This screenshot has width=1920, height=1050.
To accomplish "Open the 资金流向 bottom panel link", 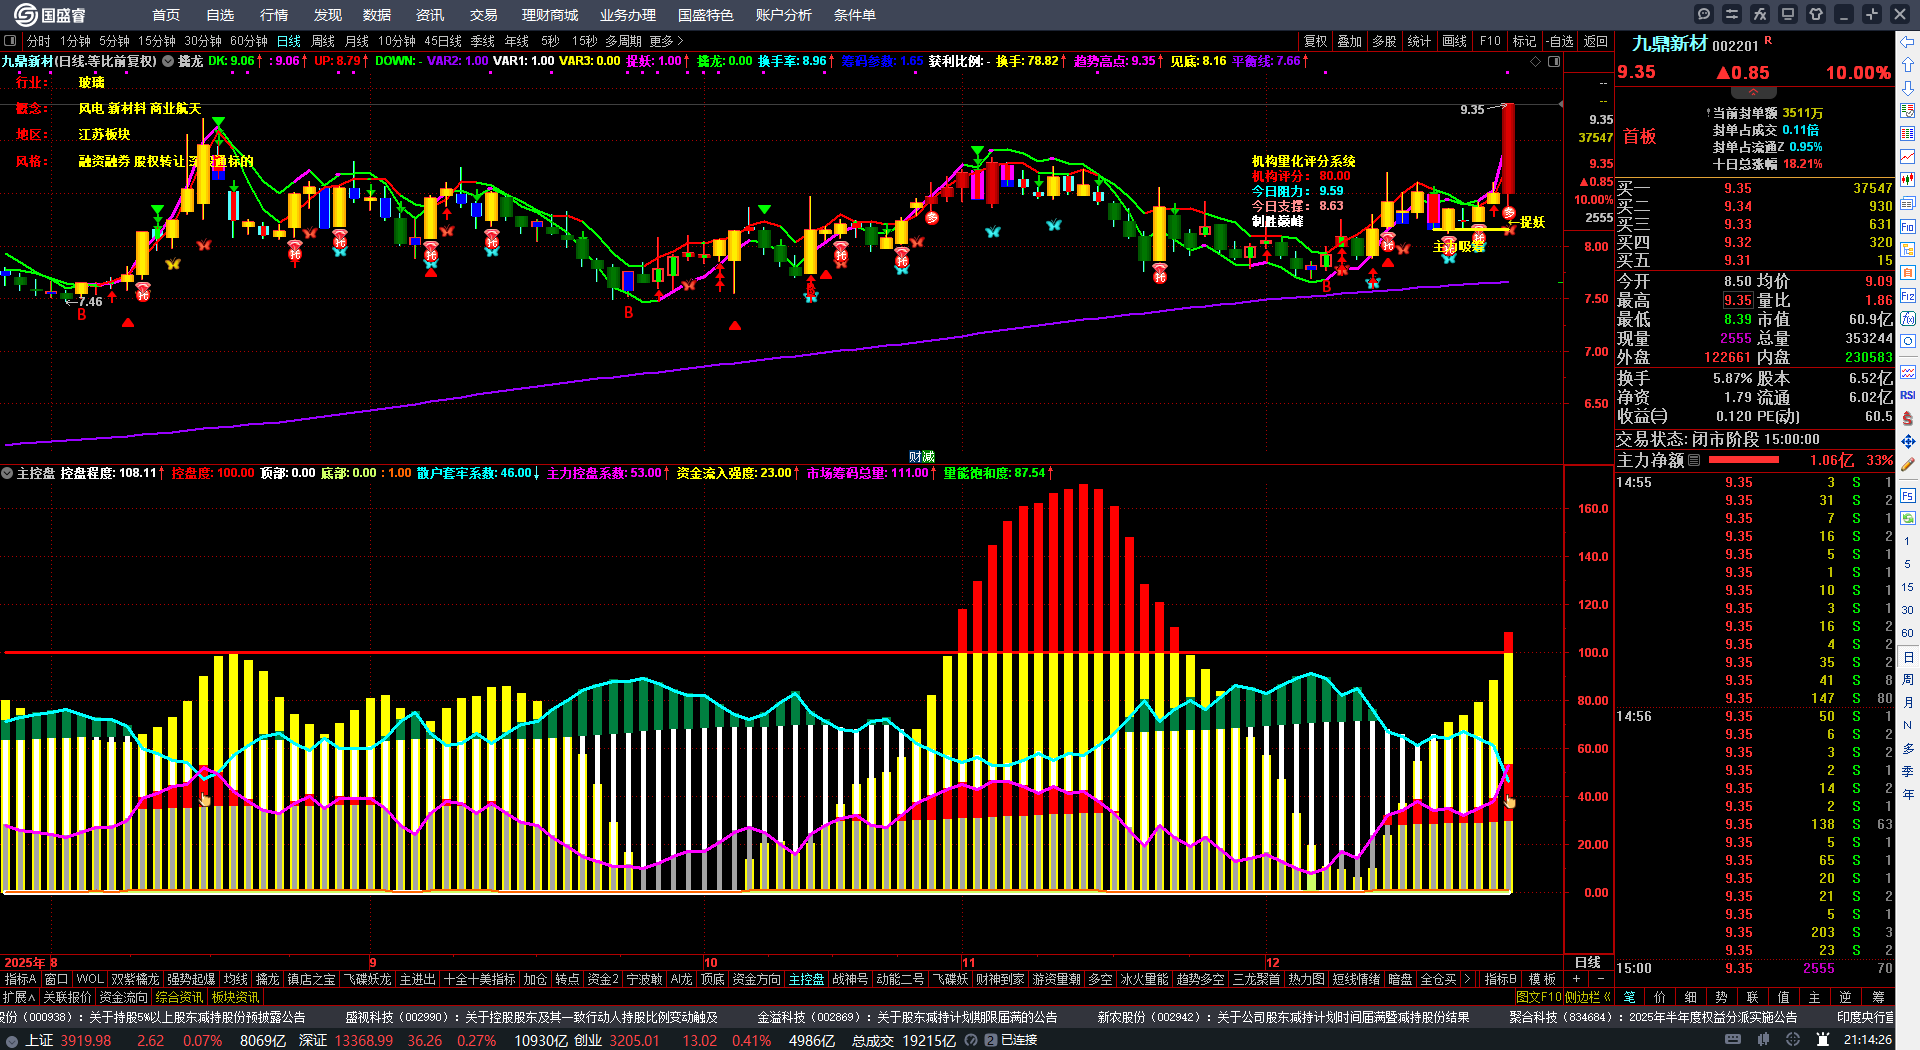I will coord(123,997).
